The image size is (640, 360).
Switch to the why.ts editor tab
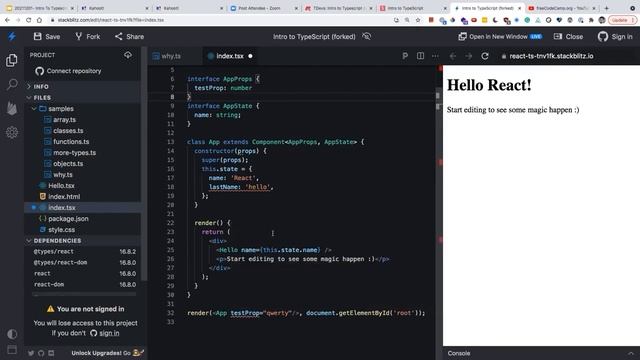(x=167, y=56)
